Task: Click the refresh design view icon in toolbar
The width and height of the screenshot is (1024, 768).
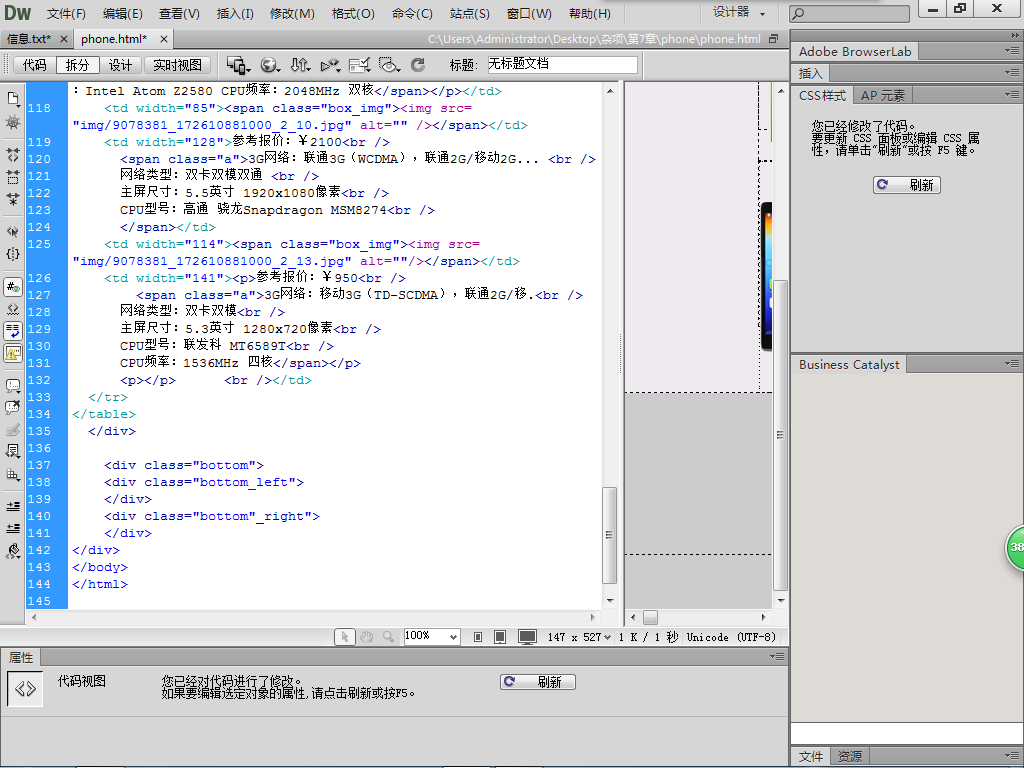Action: [418, 65]
